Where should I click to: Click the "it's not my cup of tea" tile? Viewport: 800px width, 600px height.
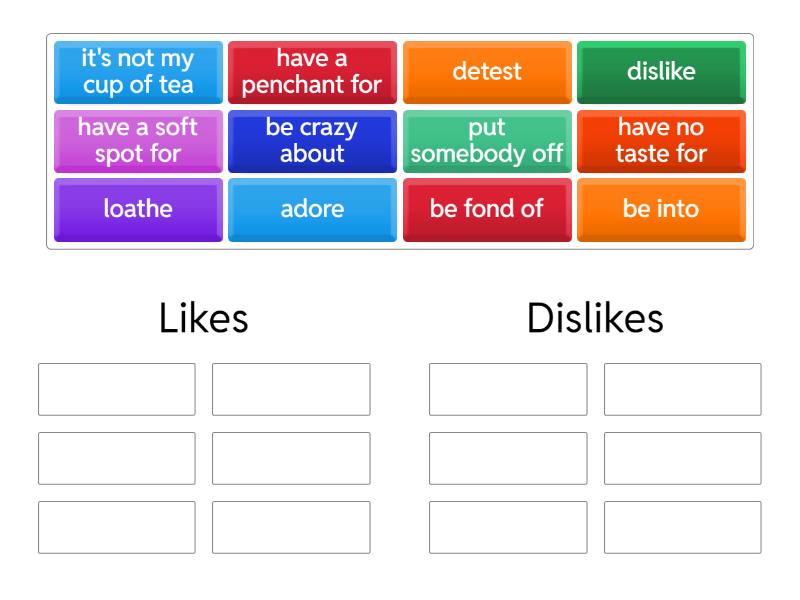(x=138, y=72)
